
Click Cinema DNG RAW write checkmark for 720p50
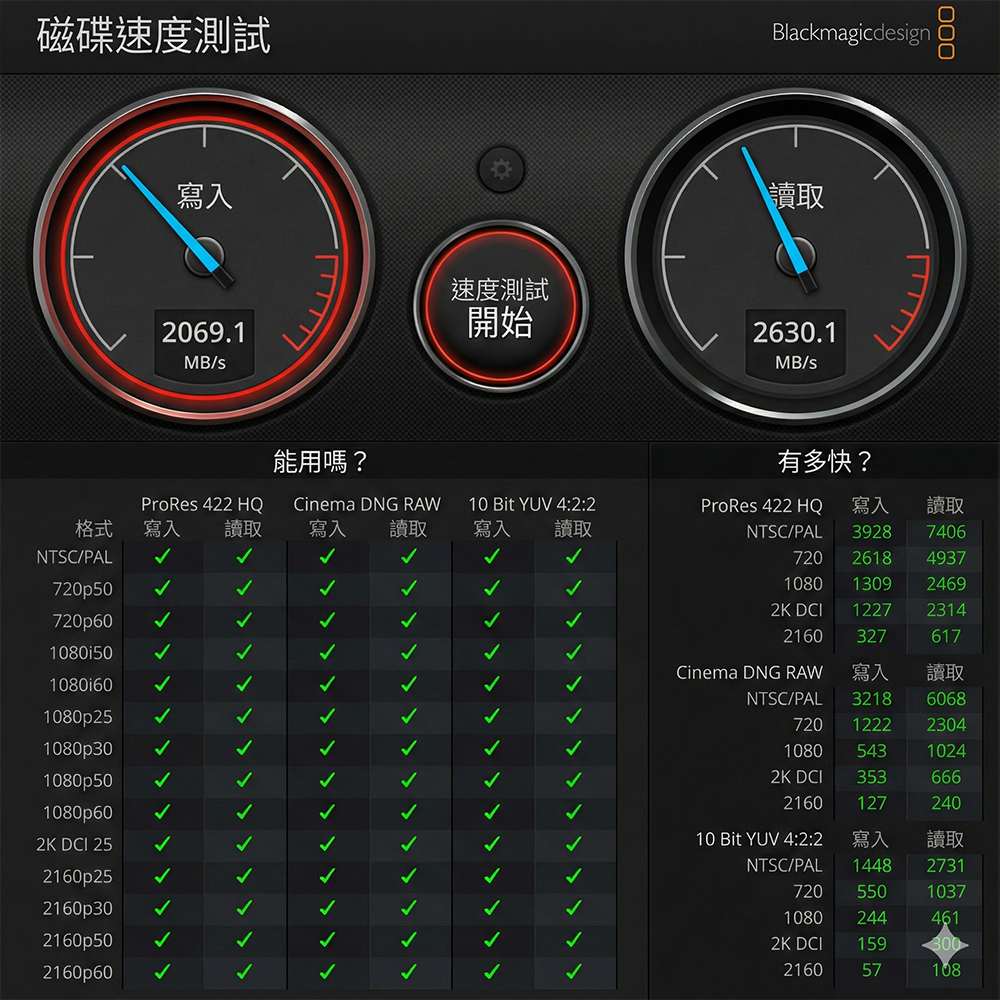[x=327, y=589]
